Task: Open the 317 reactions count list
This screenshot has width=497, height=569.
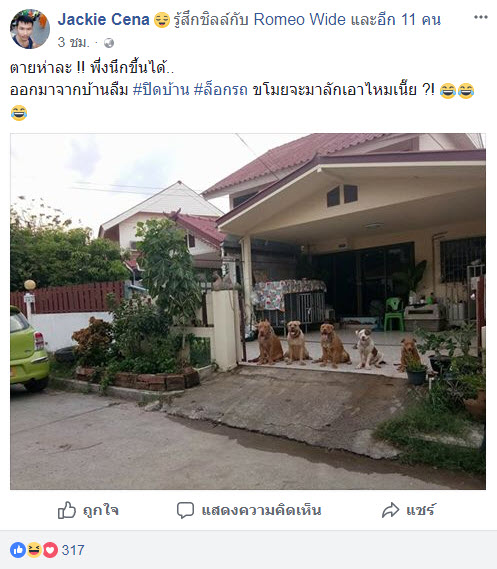Action: tap(73, 550)
